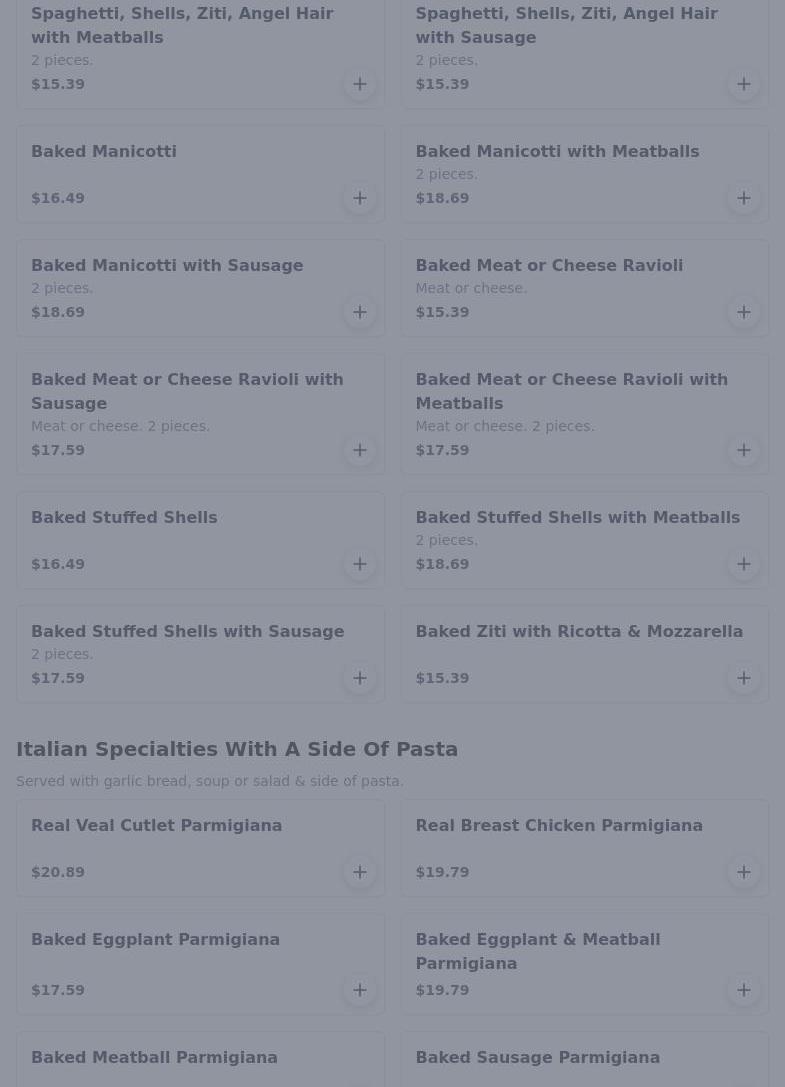Add Real Breast Chicken Parmigiana with the plus icon
Image resolution: width=785 pixels, height=1087 pixels.
pos(743,872)
